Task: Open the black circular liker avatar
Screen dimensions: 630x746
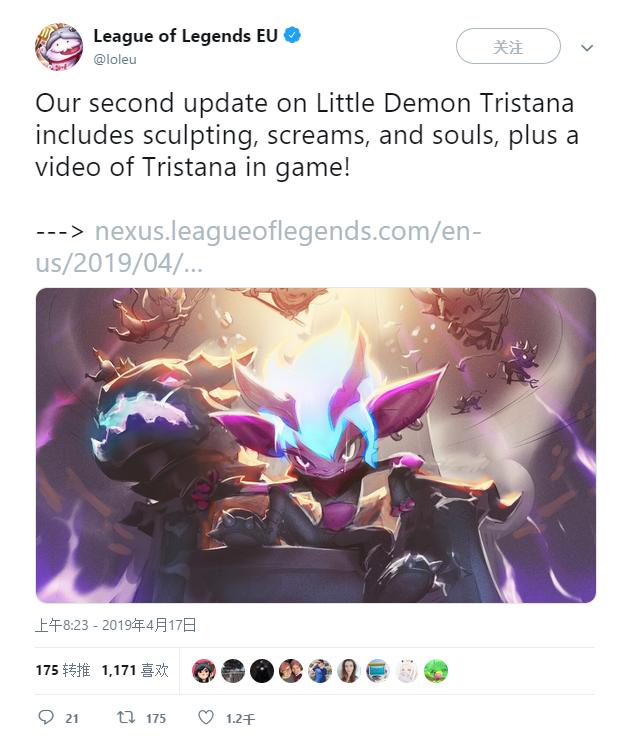Action: point(262,671)
